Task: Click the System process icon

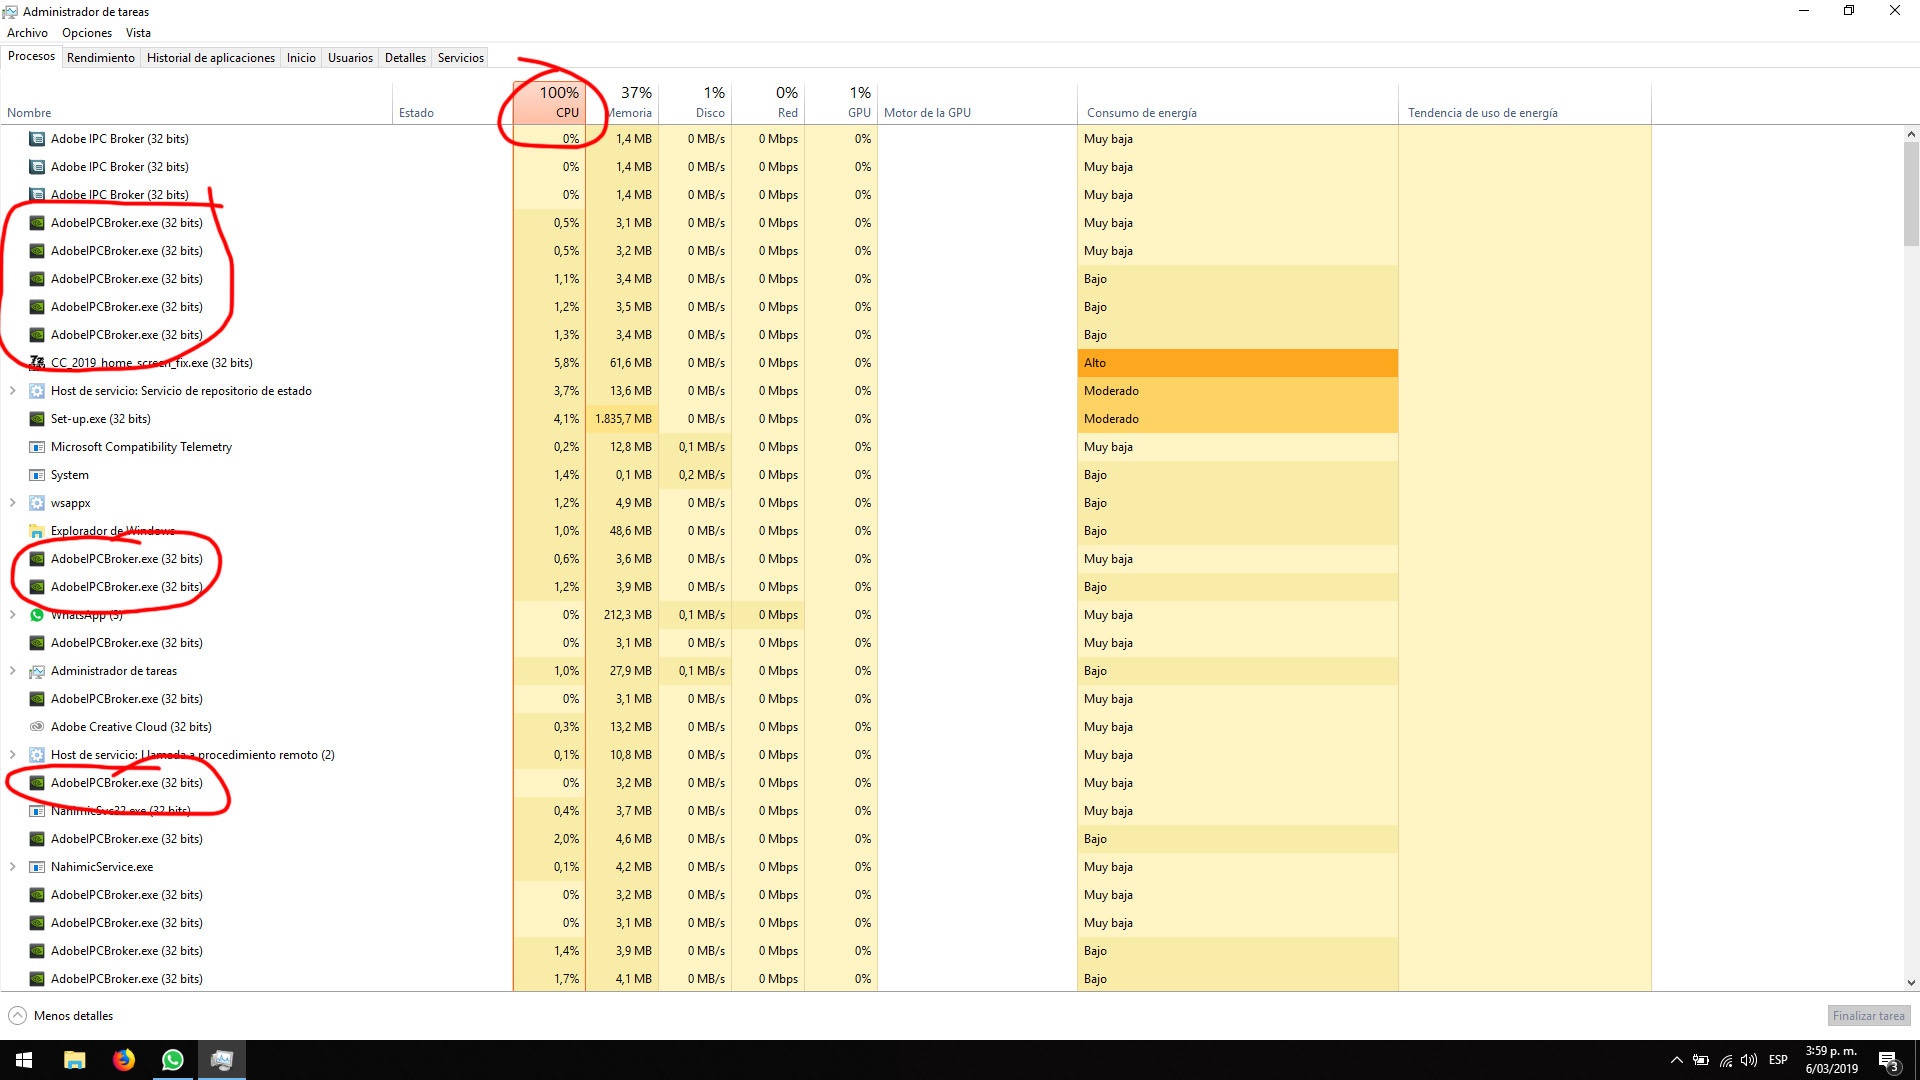Action: pyautogui.click(x=37, y=475)
